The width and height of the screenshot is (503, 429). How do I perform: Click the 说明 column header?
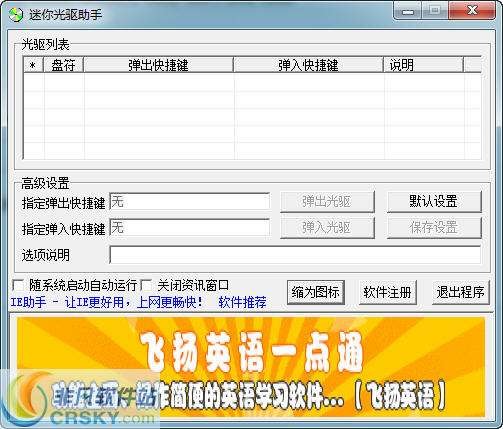click(x=423, y=65)
